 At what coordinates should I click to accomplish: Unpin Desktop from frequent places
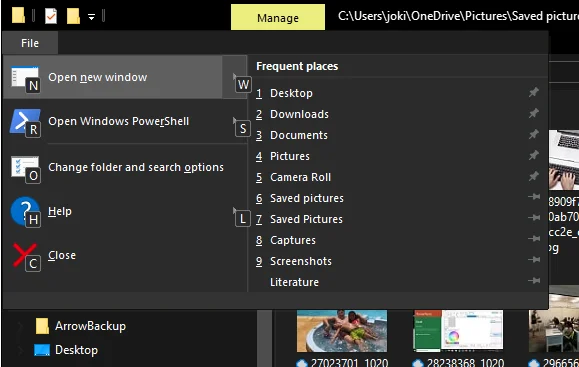[x=534, y=92]
